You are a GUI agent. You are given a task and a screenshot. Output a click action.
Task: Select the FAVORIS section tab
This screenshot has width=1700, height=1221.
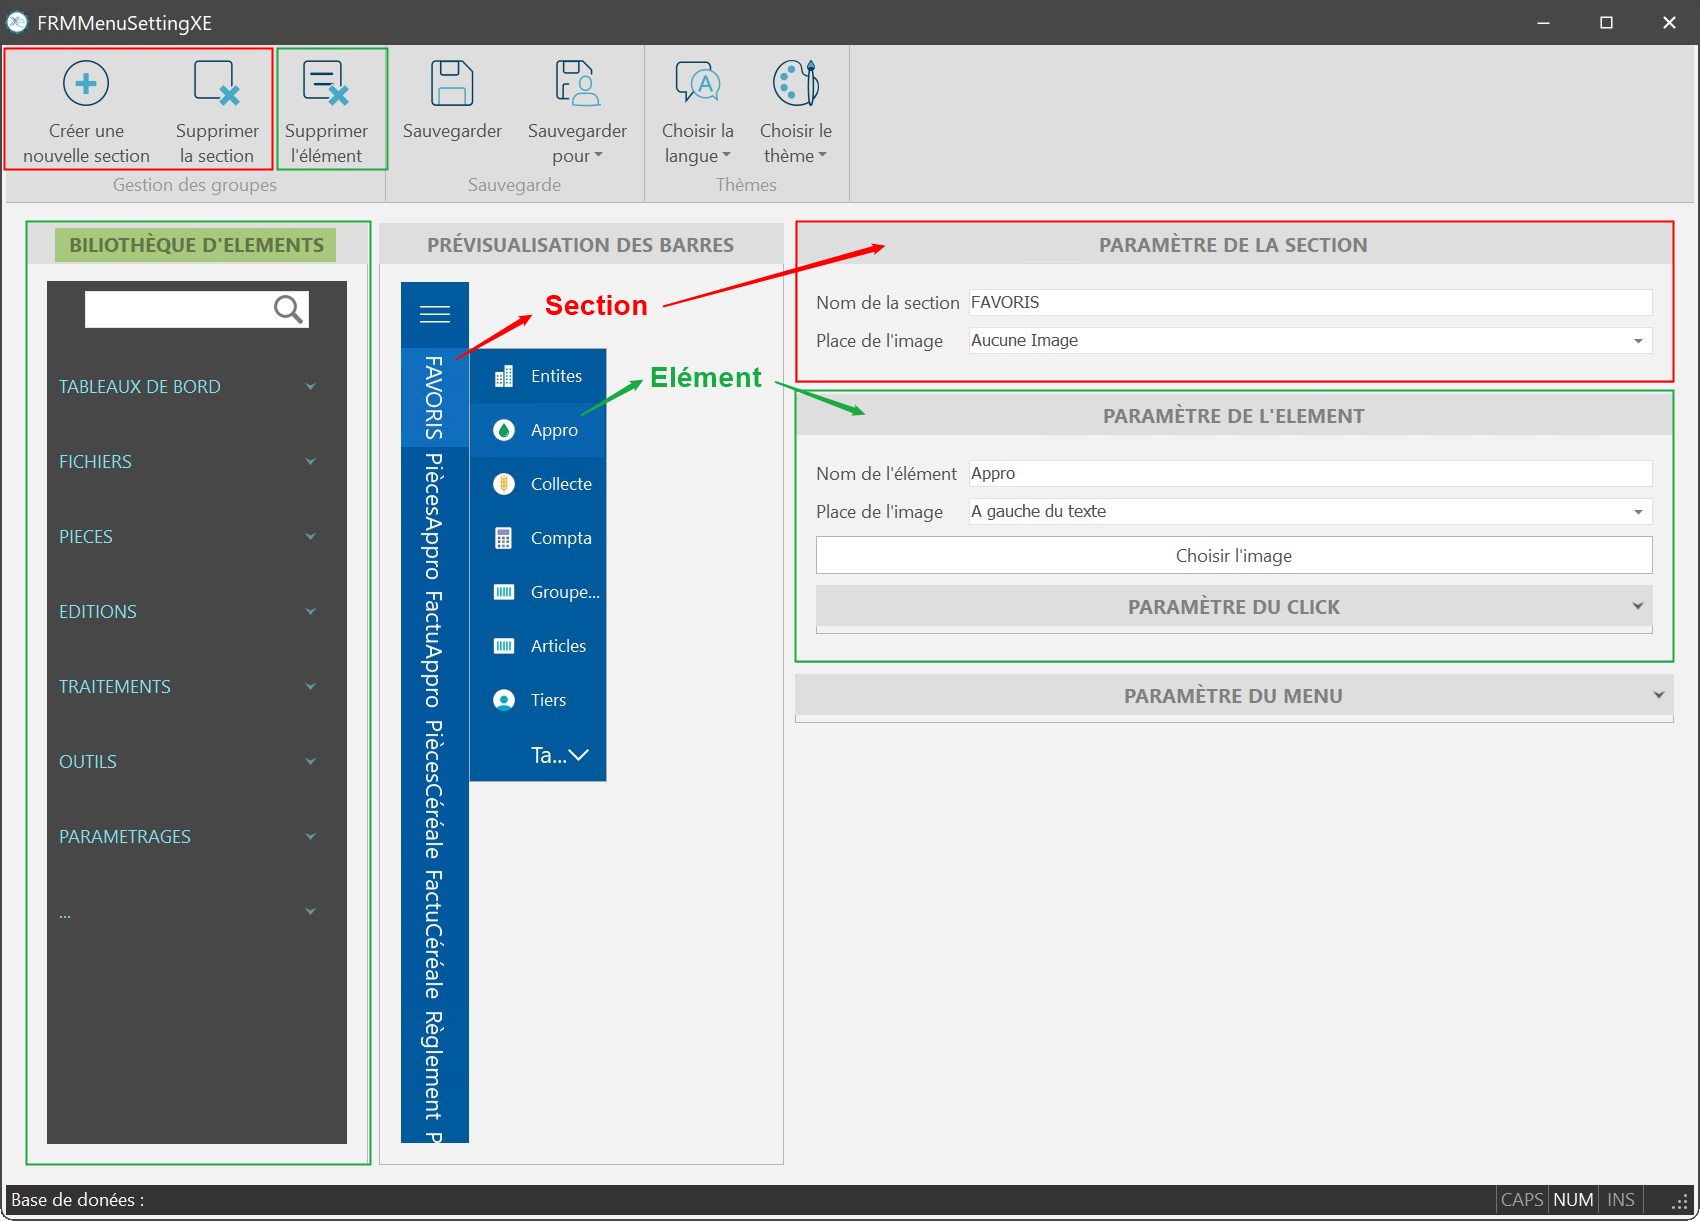(434, 397)
